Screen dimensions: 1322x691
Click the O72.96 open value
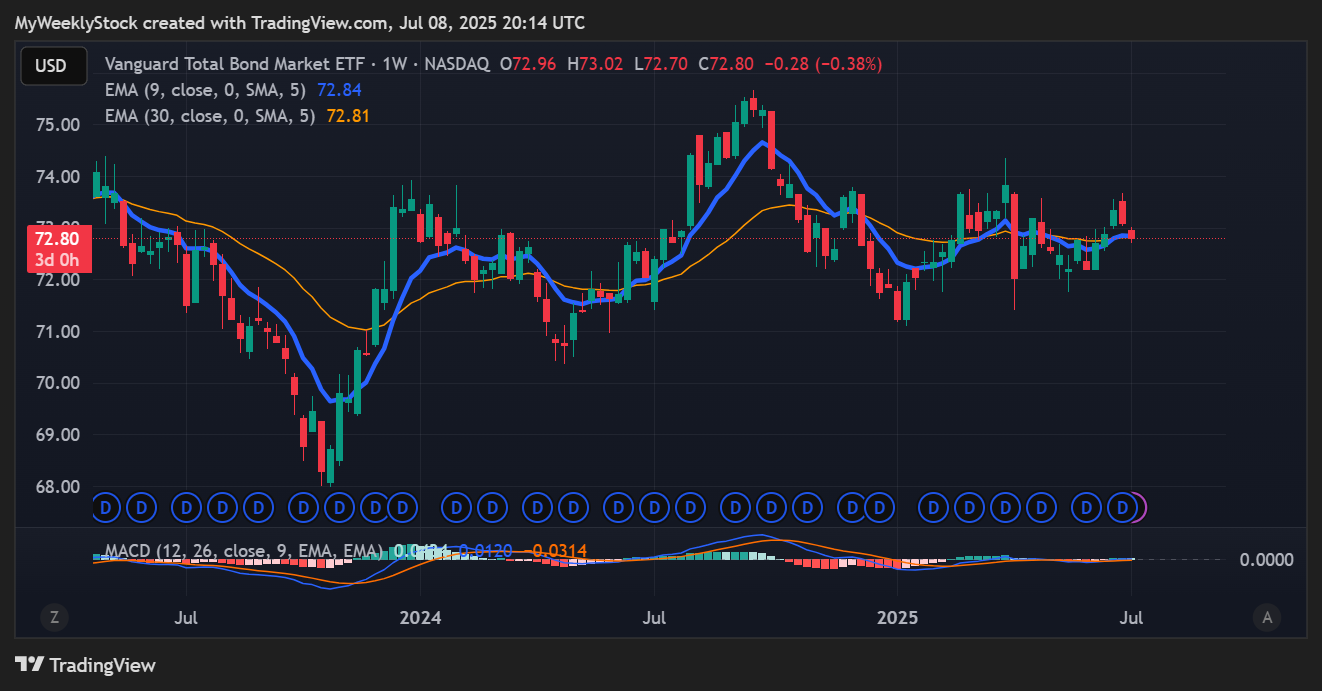pyautogui.click(x=529, y=64)
